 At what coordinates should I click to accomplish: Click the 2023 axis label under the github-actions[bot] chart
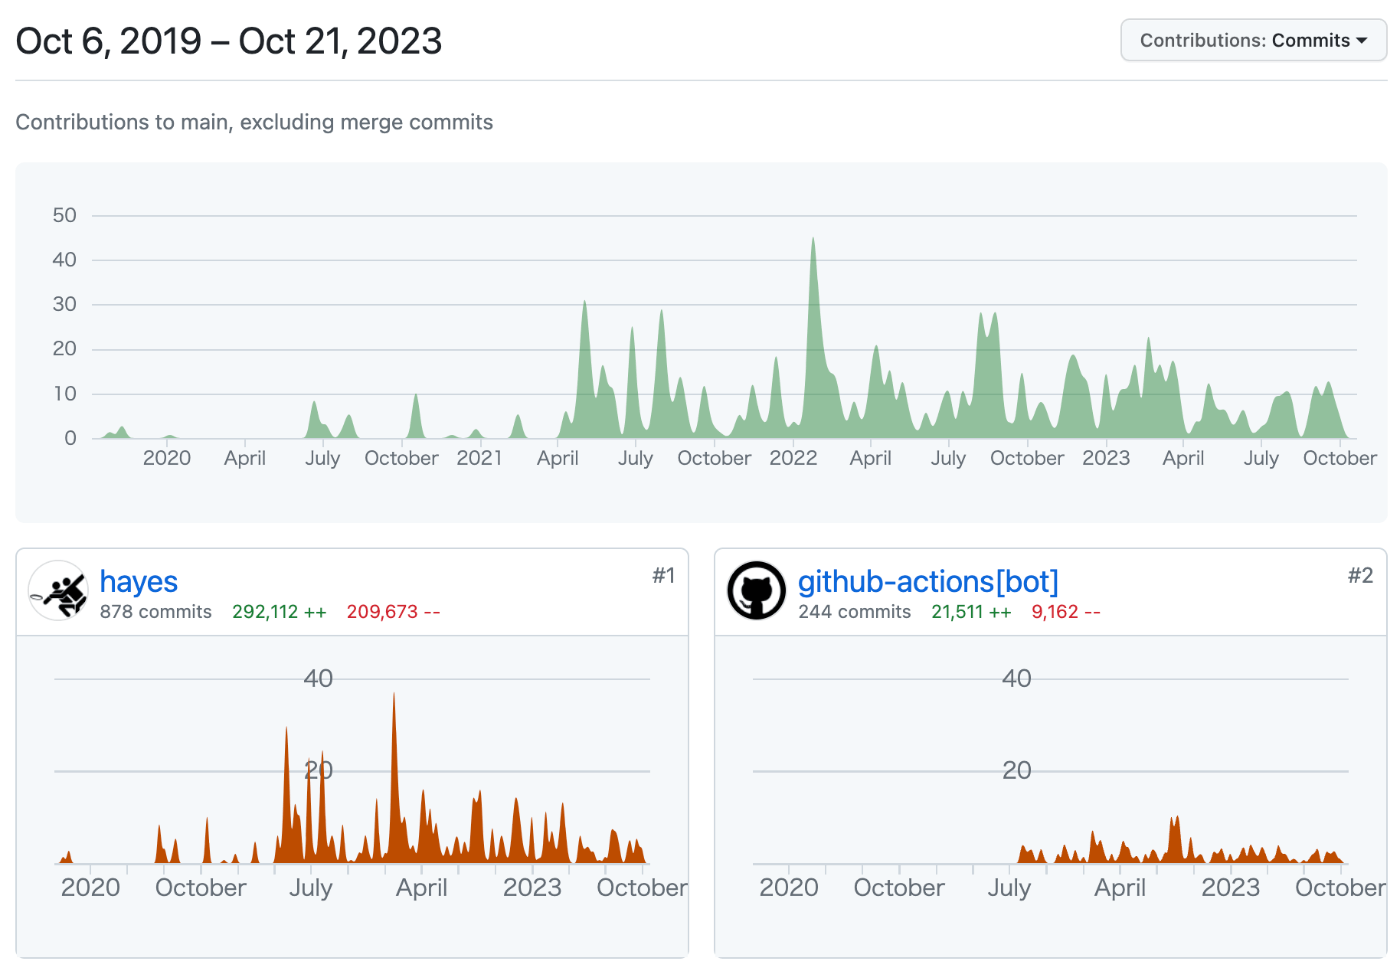[x=1231, y=888]
